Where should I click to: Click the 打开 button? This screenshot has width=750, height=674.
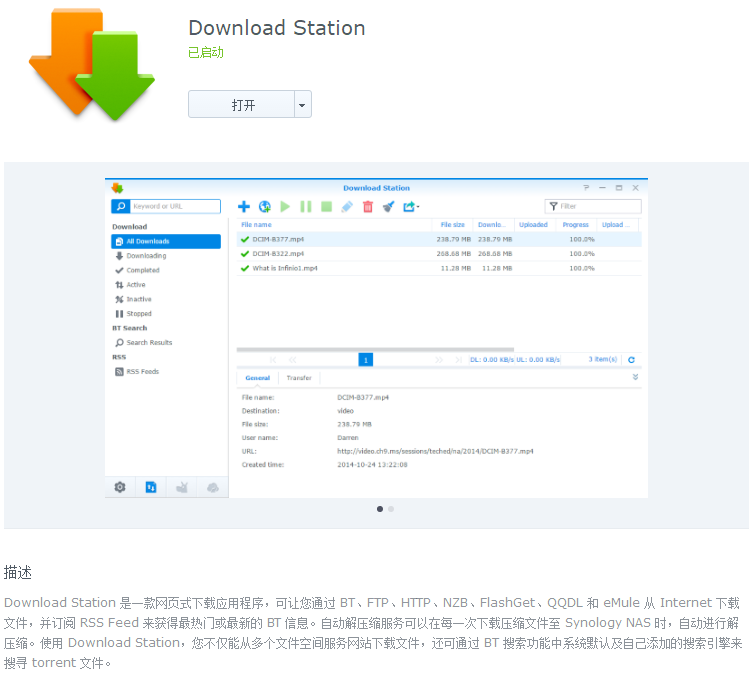coord(241,104)
